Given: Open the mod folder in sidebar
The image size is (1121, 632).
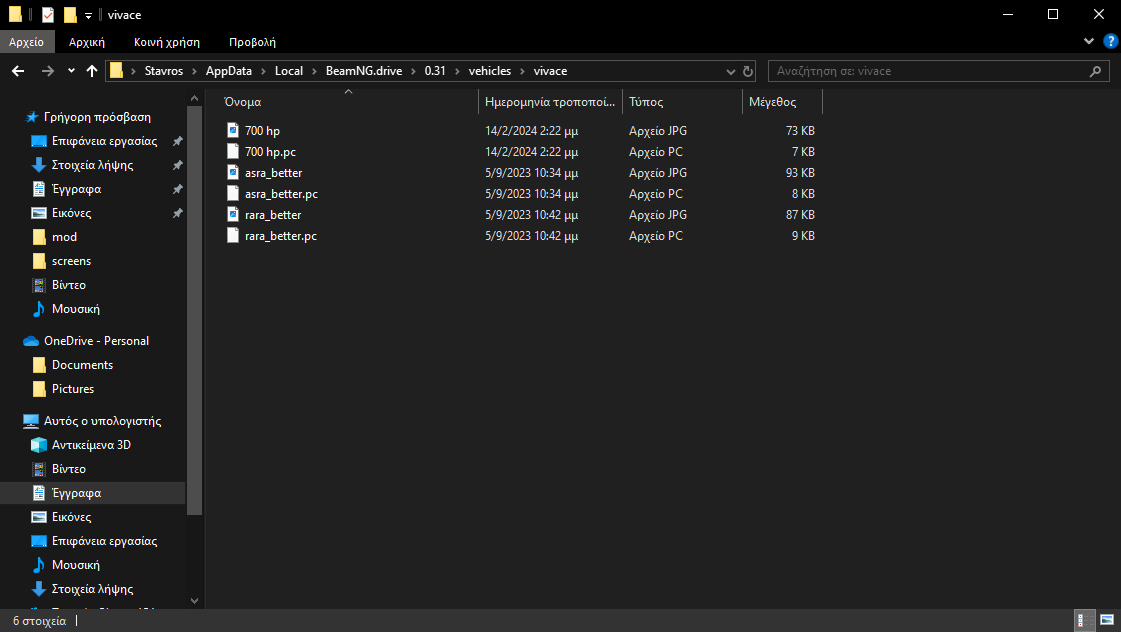Looking at the screenshot, I should click(64, 237).
